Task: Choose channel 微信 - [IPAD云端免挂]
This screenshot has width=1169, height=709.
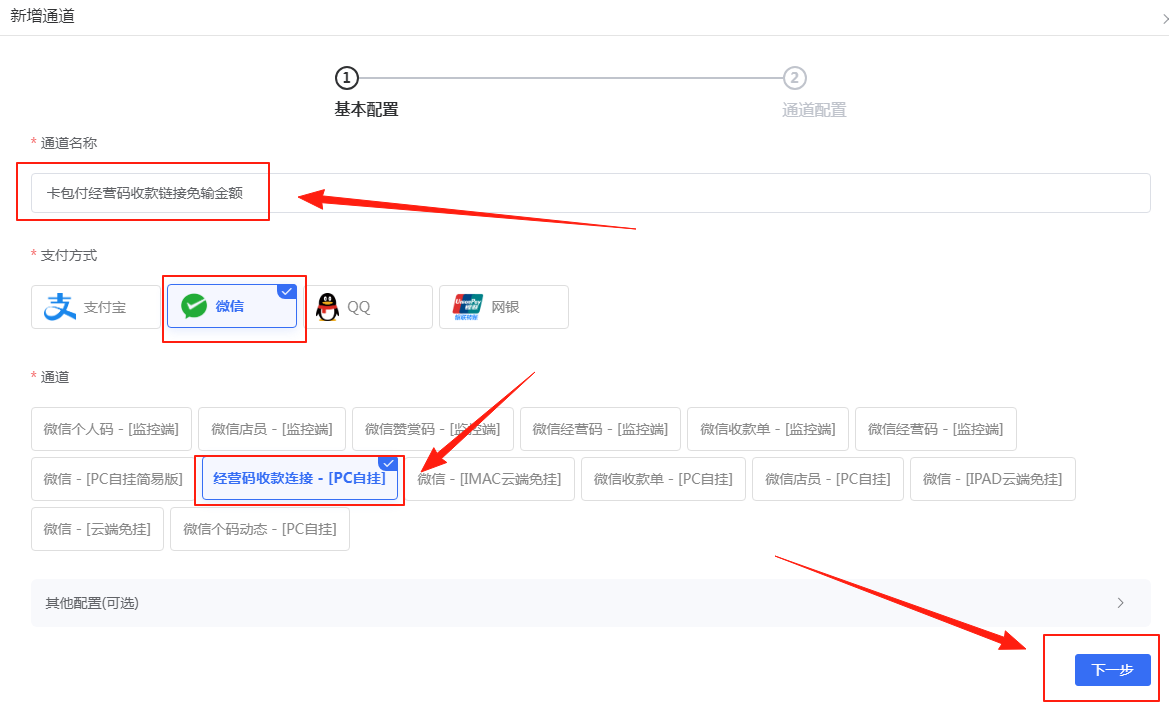Action: click(992, 479)
